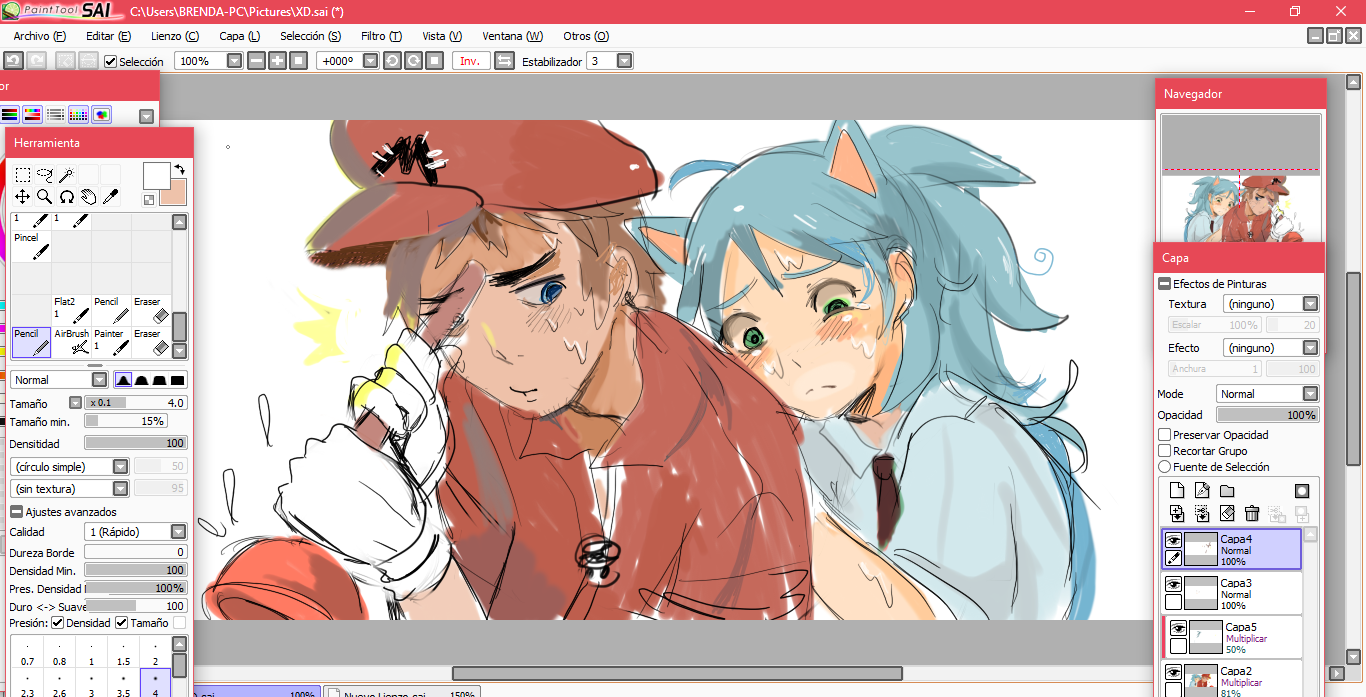The width and height of the screenshot is (1366, 697).
Task: Toggle the Selección checkbox in toolbar
Action: [111, 61]
